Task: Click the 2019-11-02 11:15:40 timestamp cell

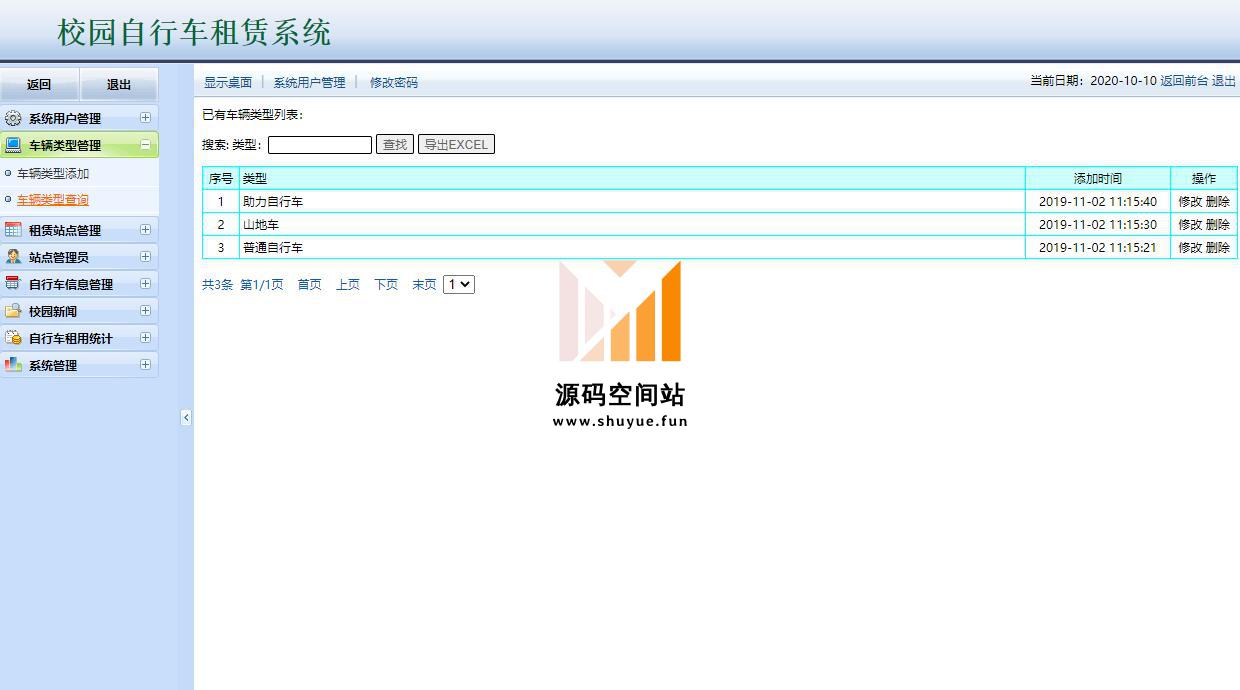Action: tap(1098, 201)
